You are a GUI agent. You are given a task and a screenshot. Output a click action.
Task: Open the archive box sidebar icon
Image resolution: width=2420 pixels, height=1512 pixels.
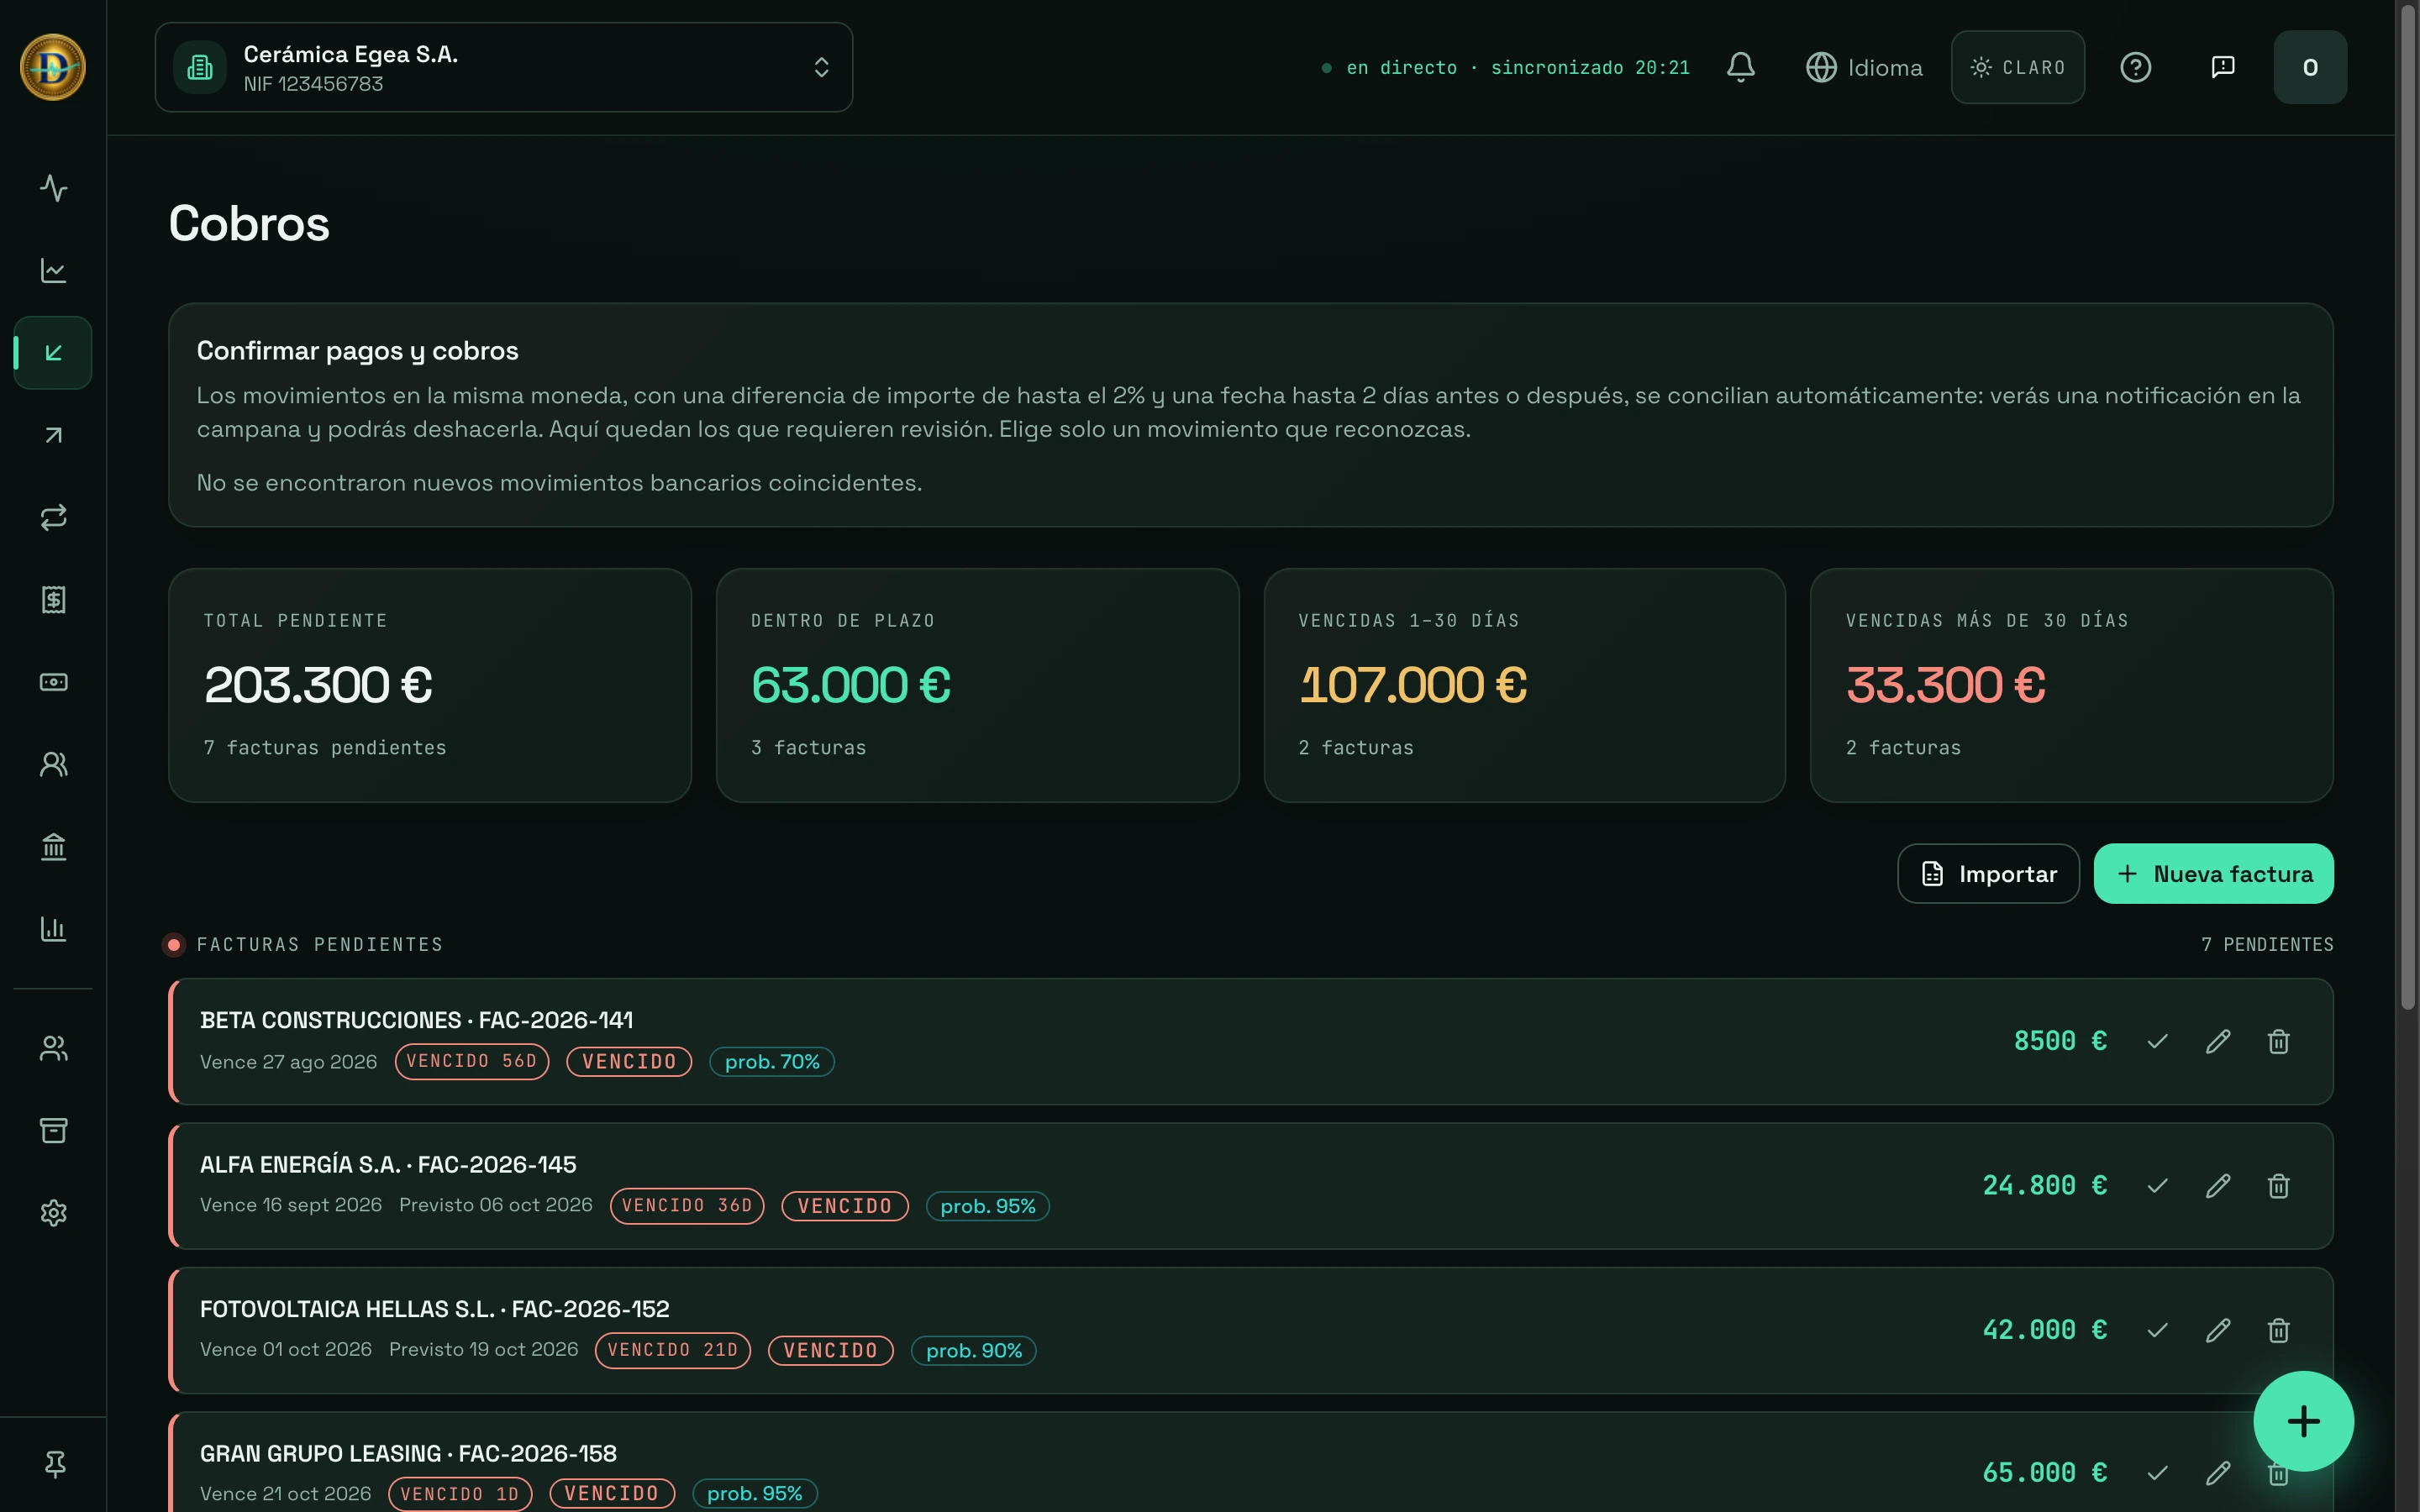coord(53,1130)
